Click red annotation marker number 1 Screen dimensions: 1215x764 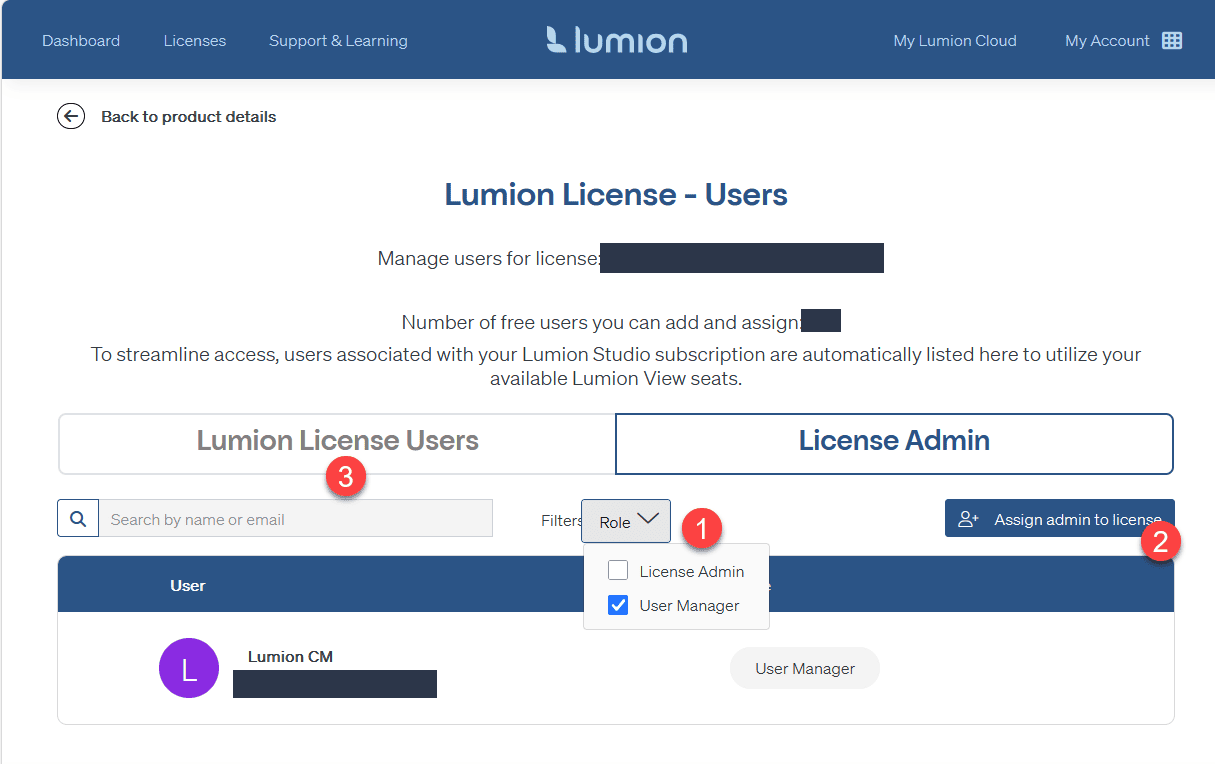point(701,528)
